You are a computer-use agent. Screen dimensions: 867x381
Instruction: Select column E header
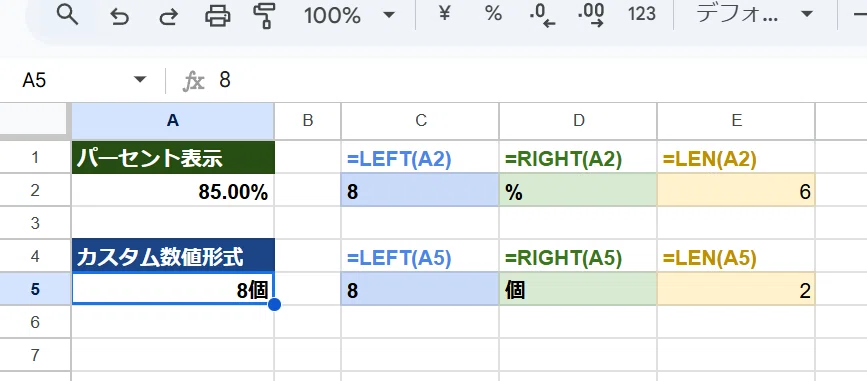pos(736,121)
